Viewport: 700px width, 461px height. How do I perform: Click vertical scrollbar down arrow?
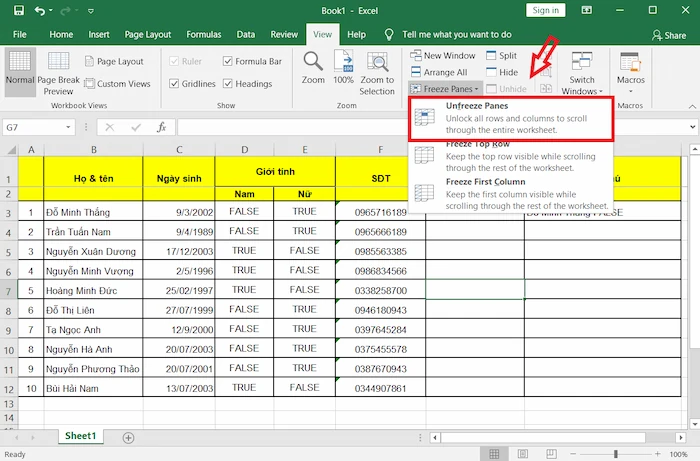pos(694,424)
